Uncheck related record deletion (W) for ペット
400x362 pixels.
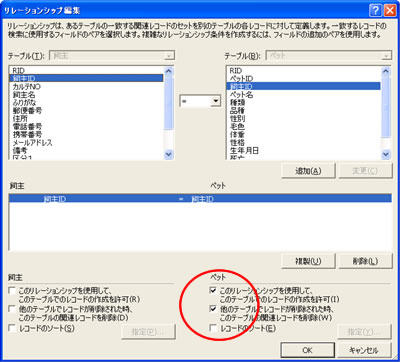click(213, 309)
